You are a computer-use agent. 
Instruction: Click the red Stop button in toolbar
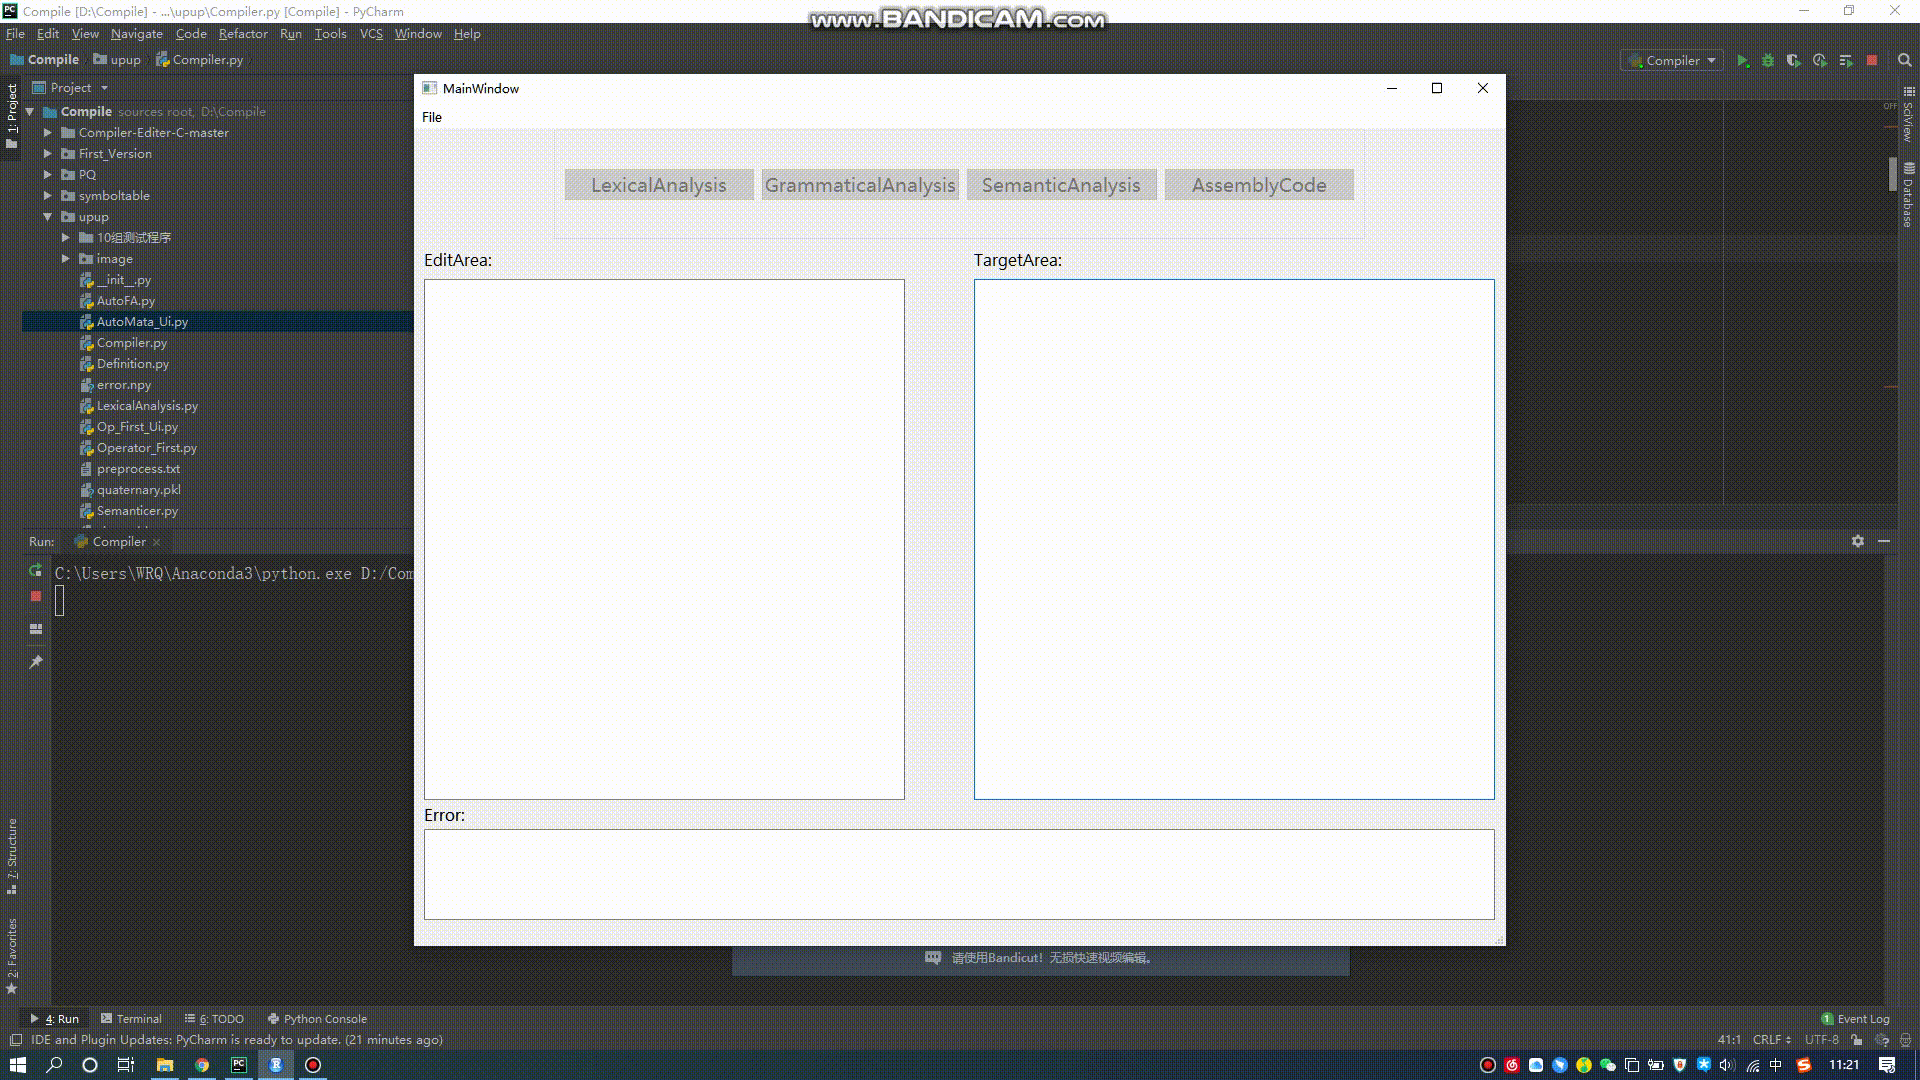(1872, 61)
